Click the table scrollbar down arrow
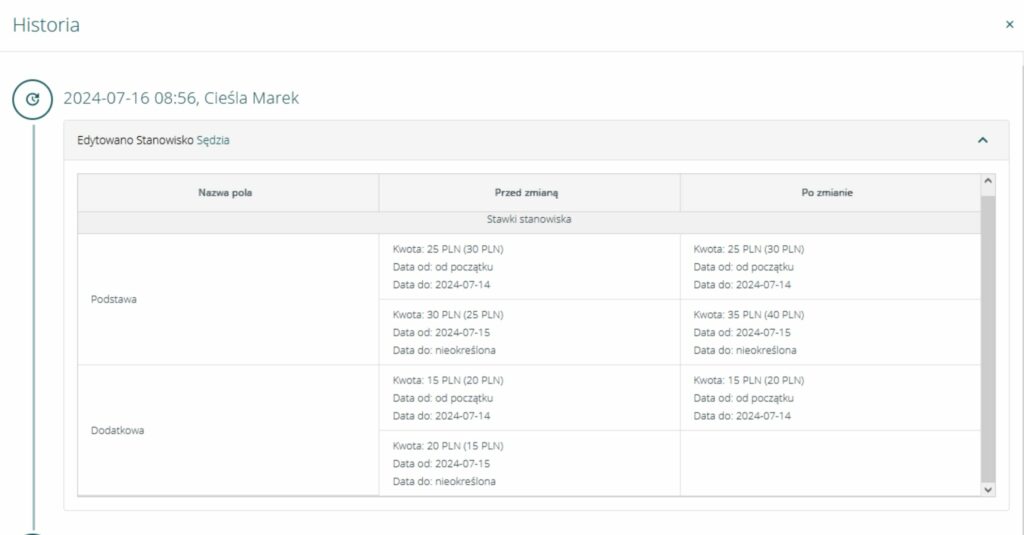Image resolution: width=1024 pixels, height=535 pixels. coord(989,489)
